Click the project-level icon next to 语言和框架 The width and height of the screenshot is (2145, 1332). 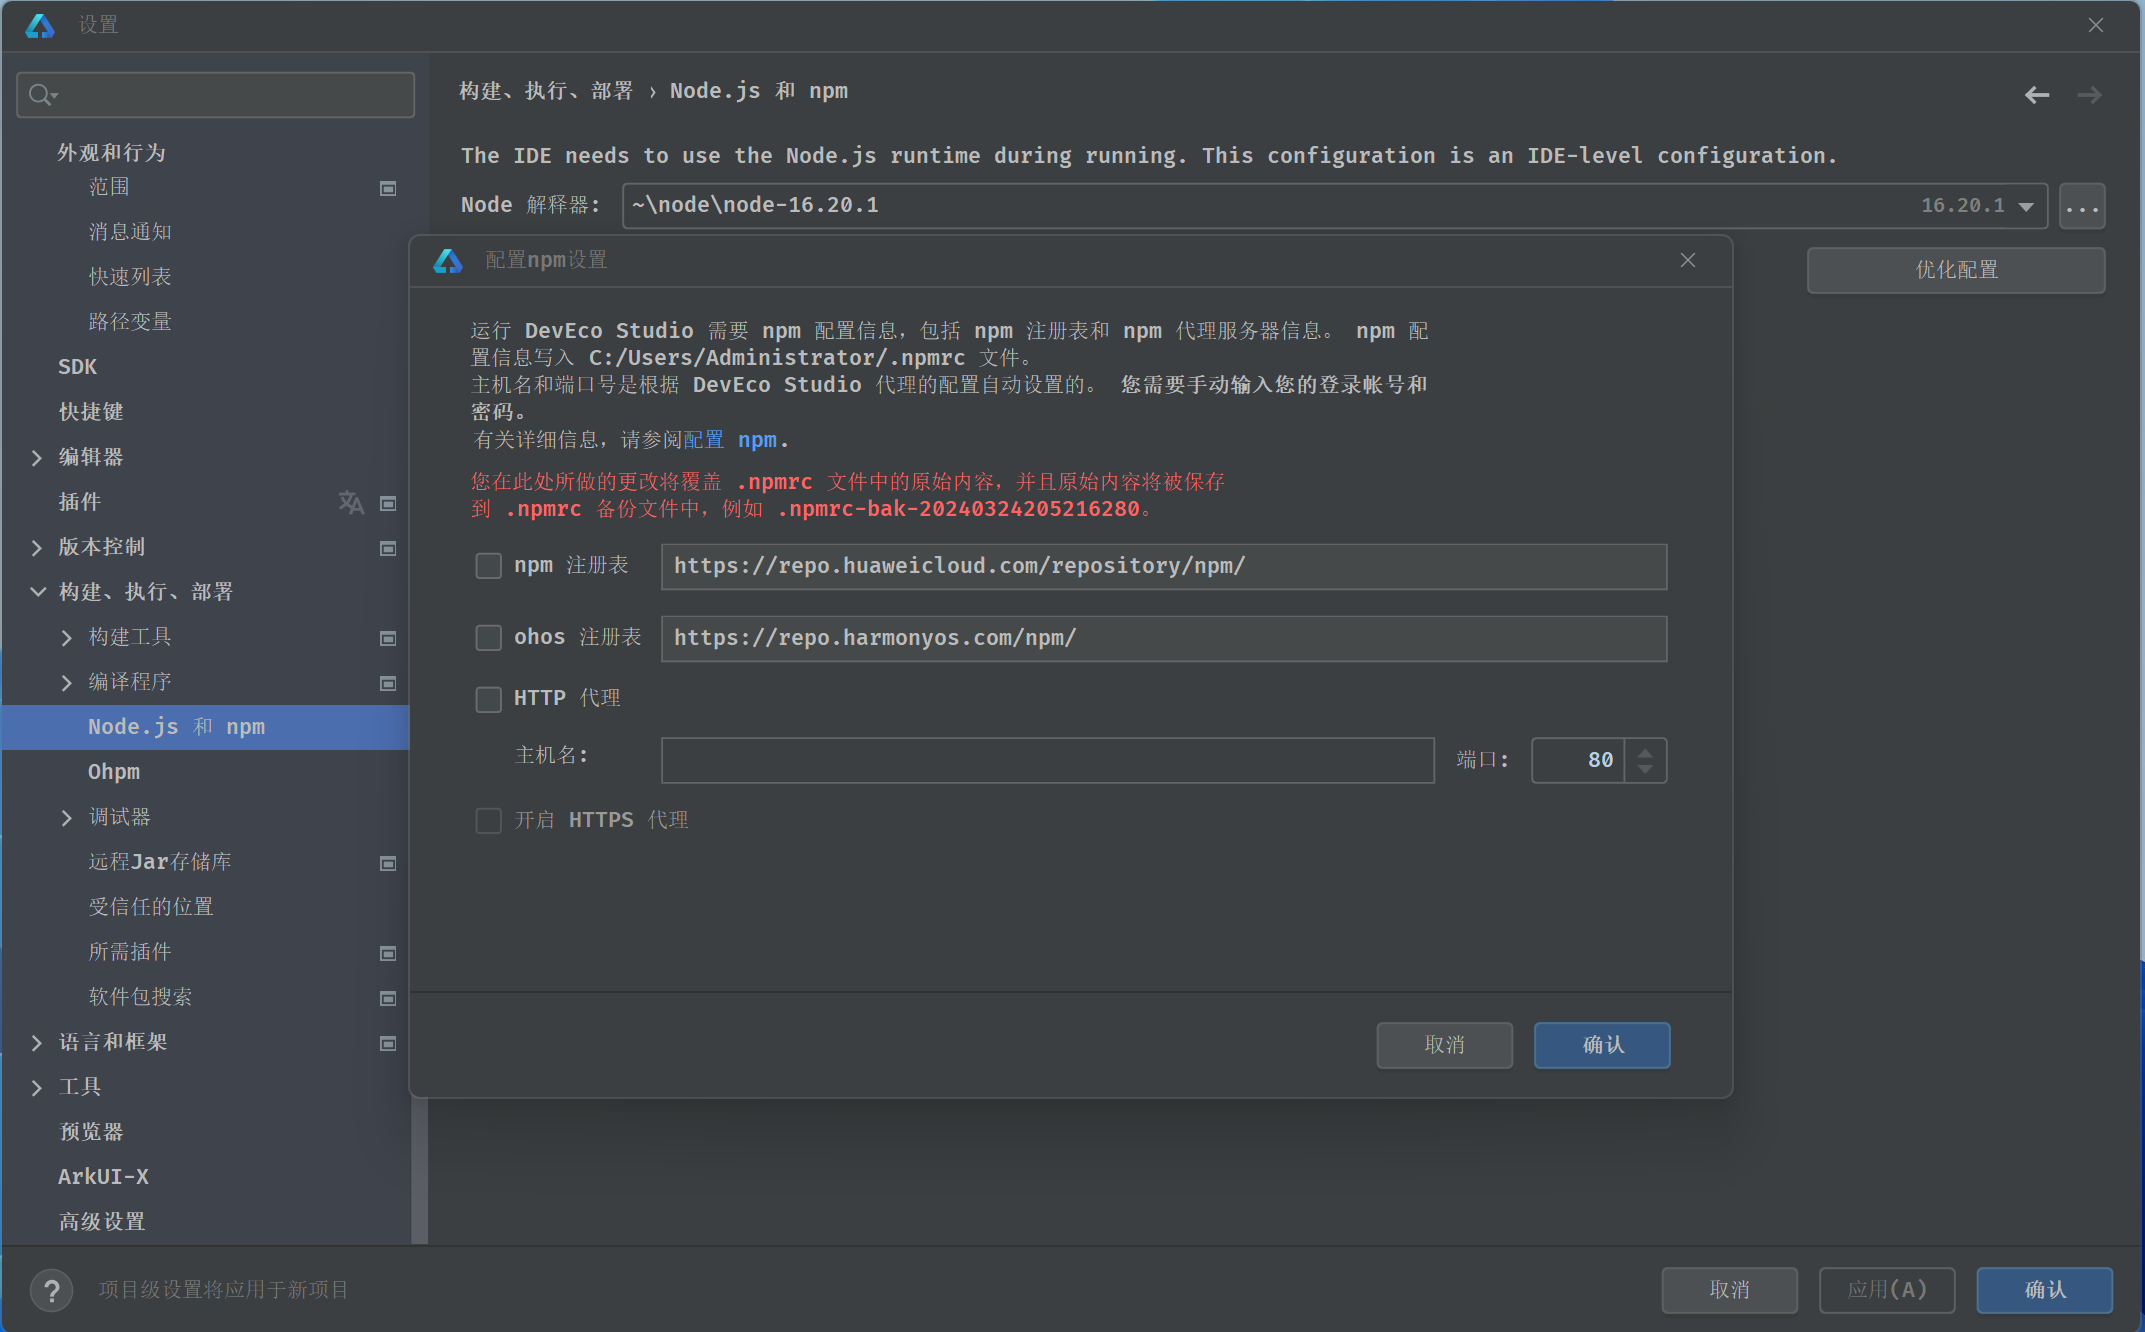pos(388,1043)
